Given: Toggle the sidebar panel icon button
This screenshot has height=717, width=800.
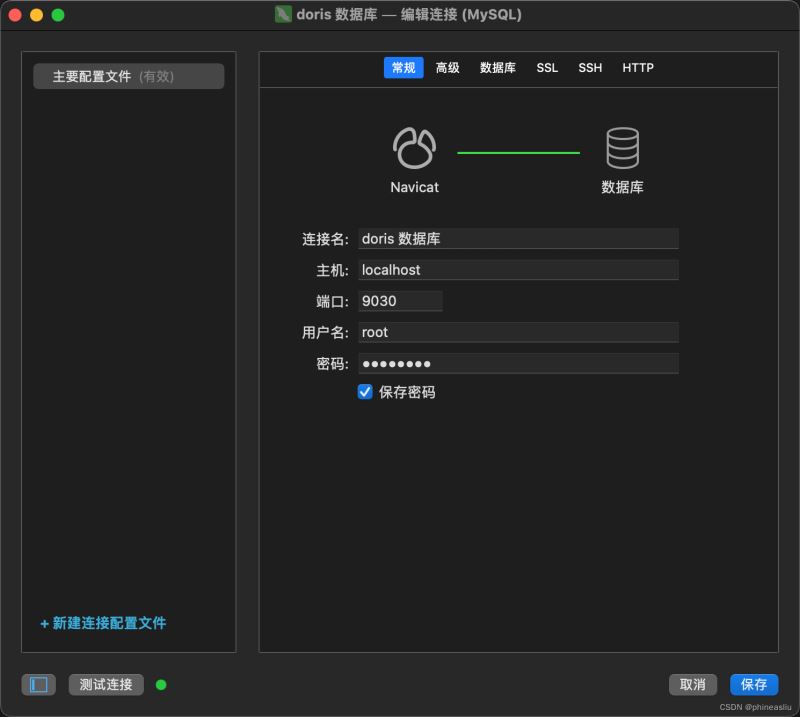Looking at the screenshot, I should [39, 684].
